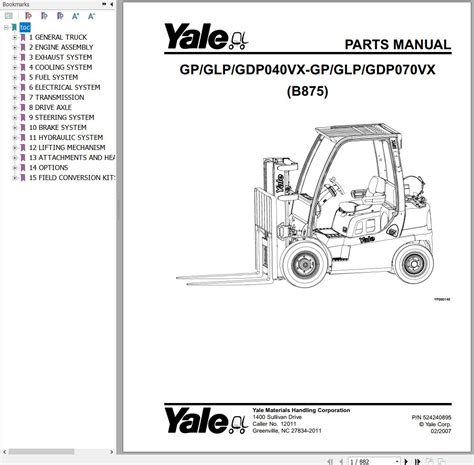Decrease bookmark text size with A-
The height and width of the screenshot is (465, 474).
91,16
